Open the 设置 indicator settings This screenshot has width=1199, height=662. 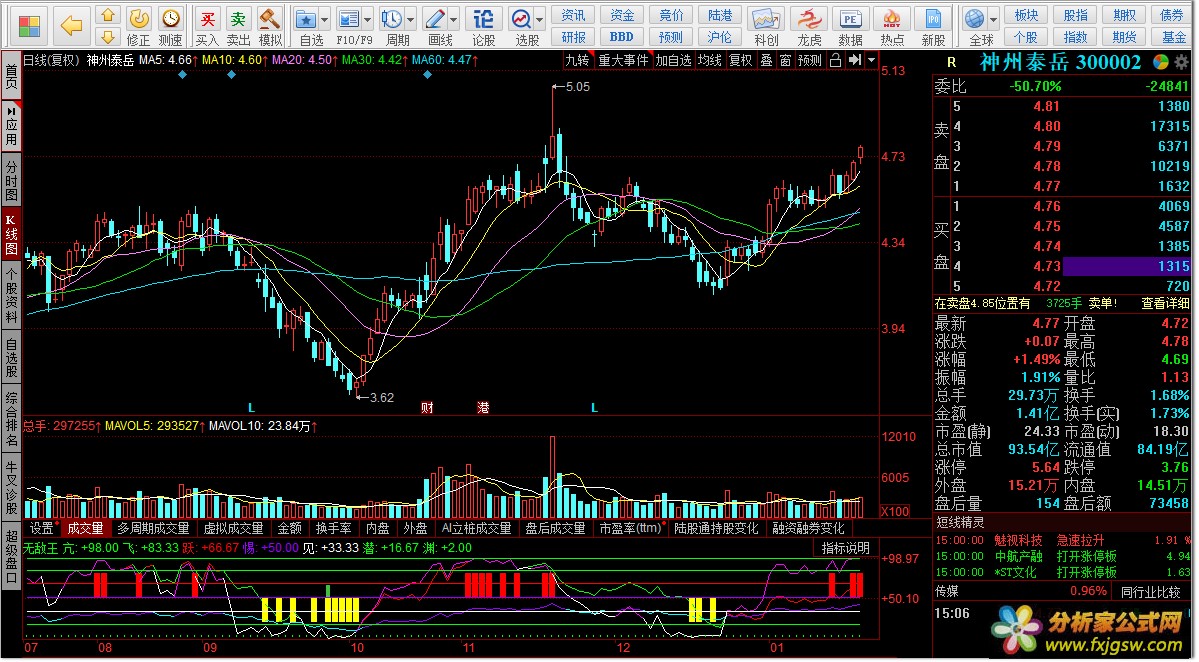point(41,528)
